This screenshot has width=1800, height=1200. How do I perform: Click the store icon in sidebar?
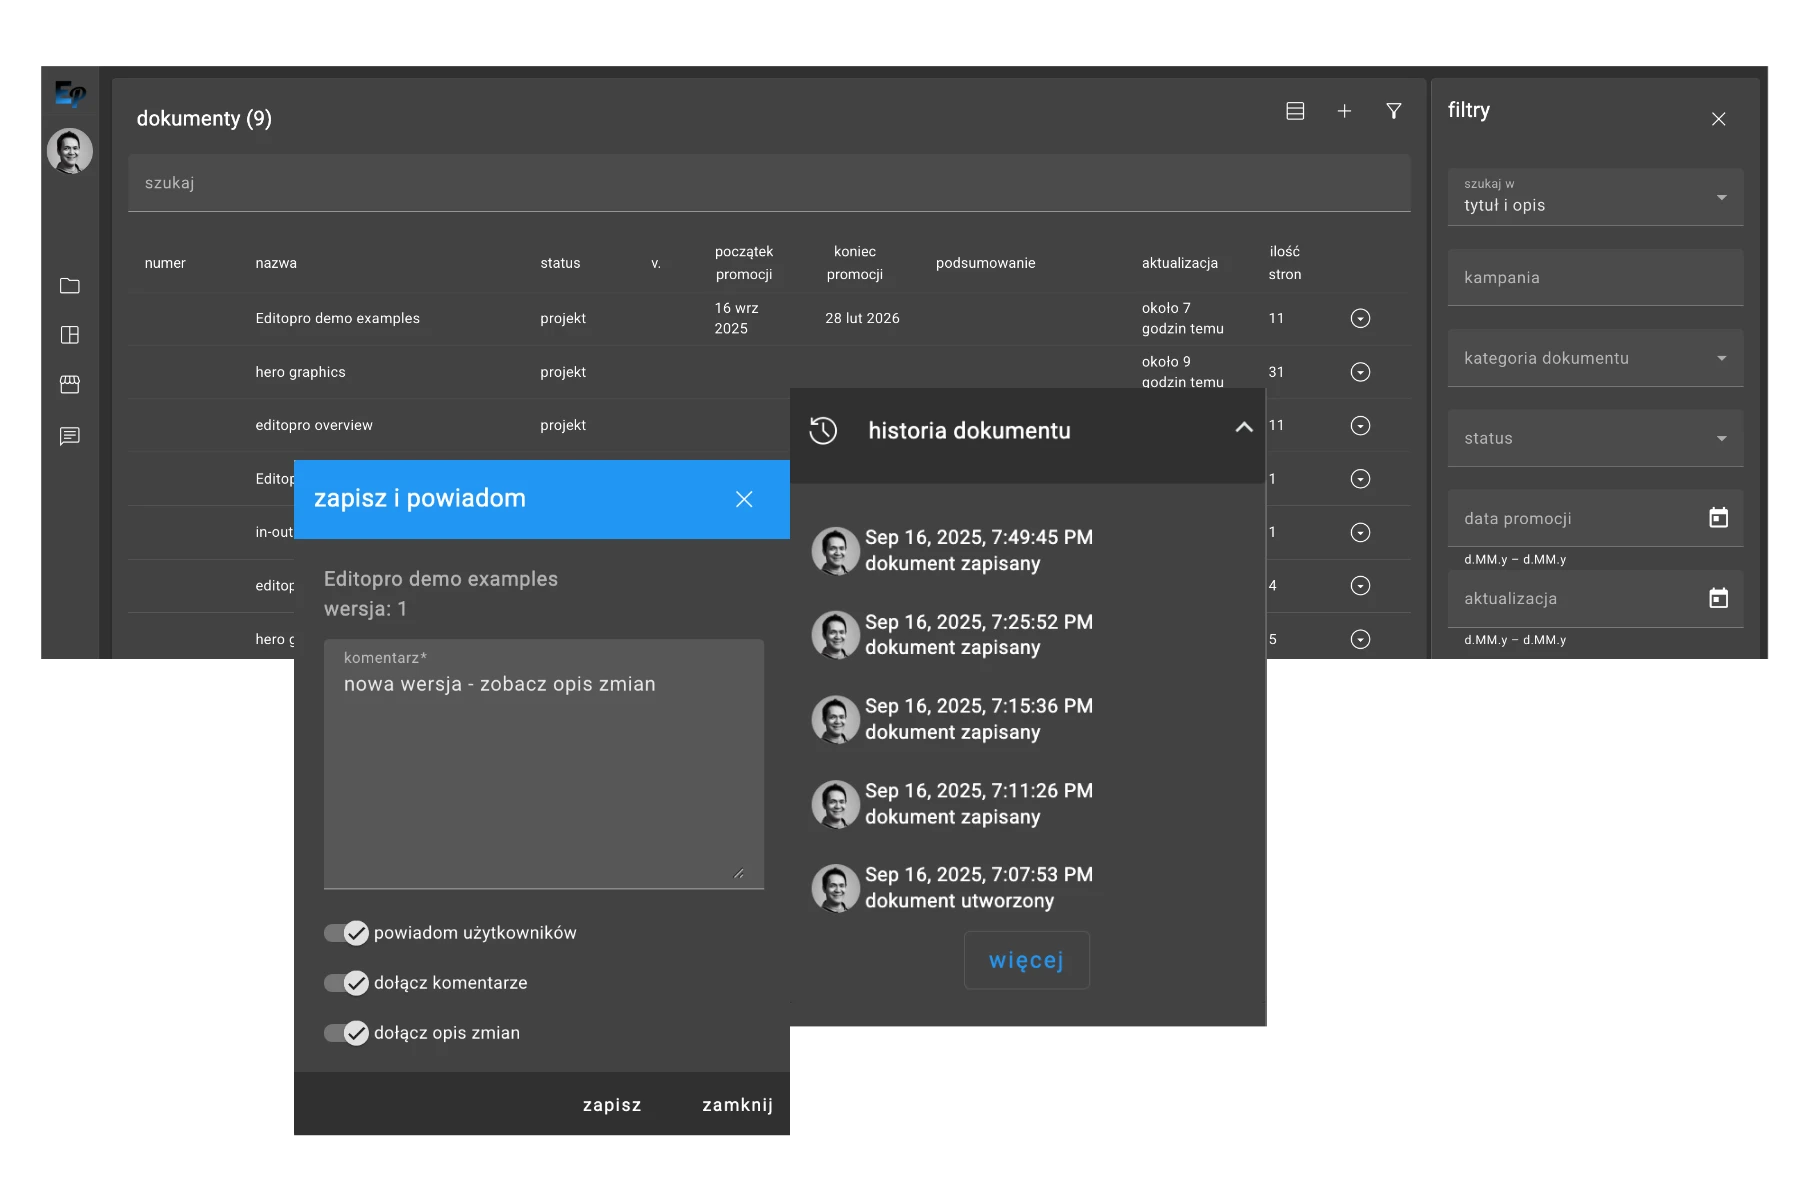tap(70, 385)
